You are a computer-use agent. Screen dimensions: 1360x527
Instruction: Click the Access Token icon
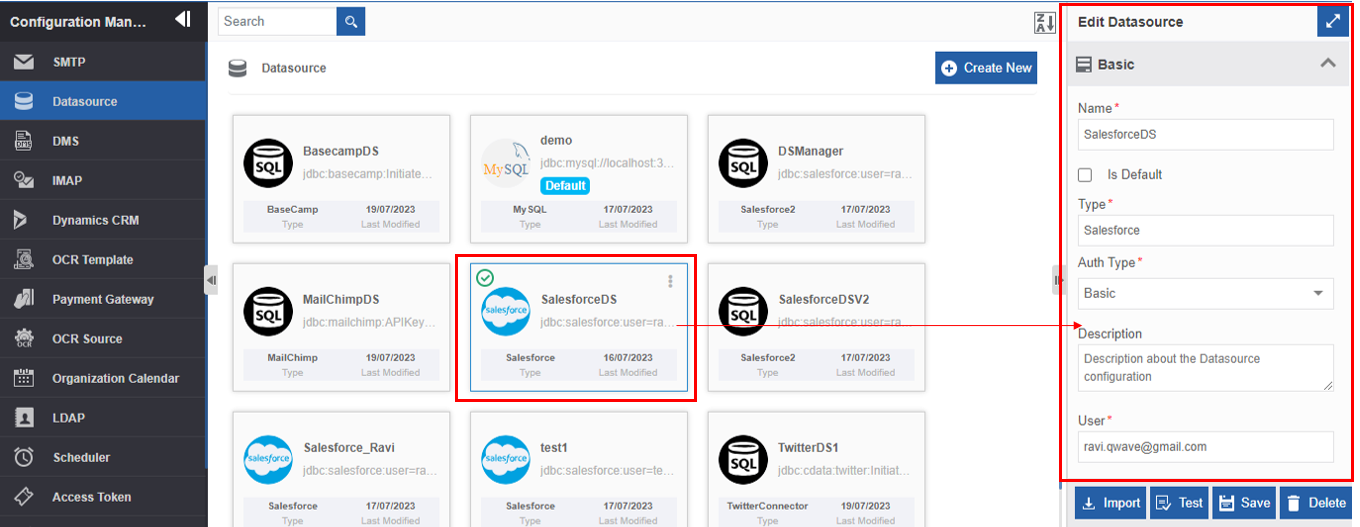pos(24,497)
